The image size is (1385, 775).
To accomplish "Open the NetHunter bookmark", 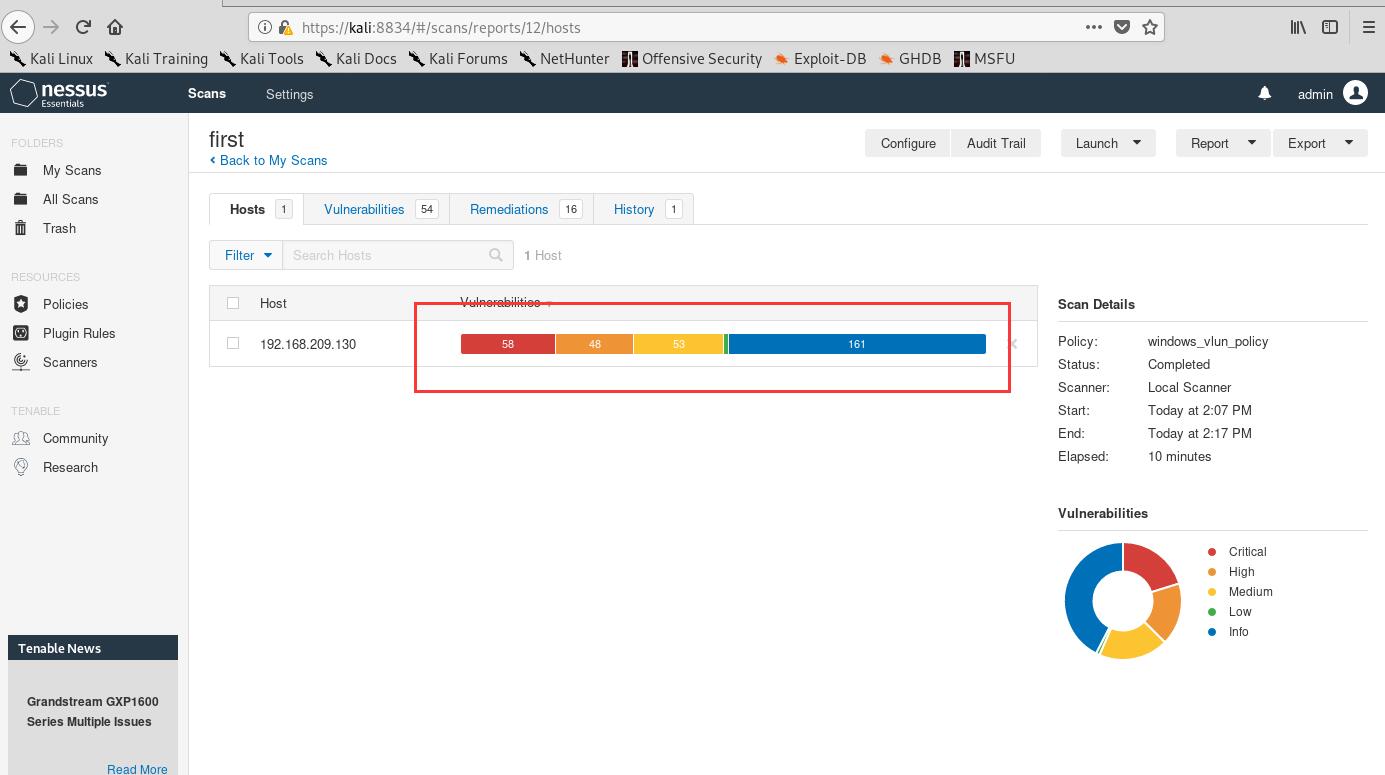I will tap(563, 58).
